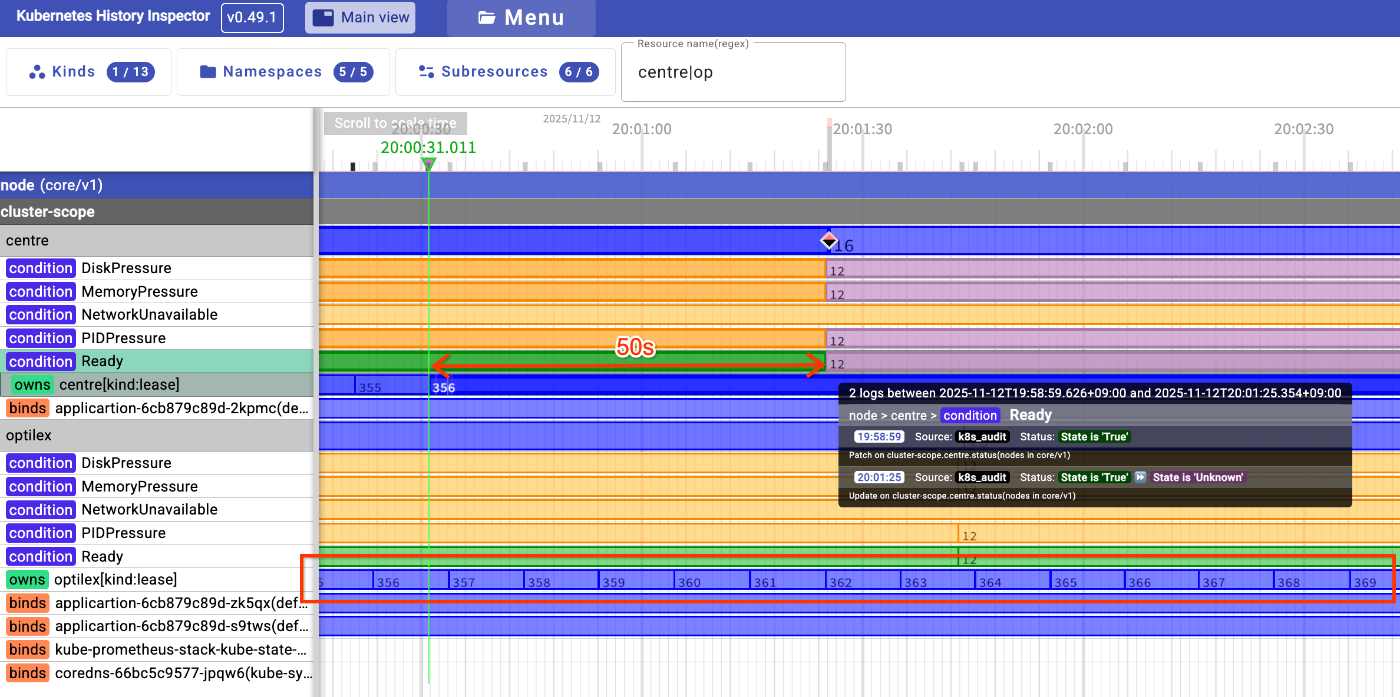The height and width of the screenshot is (697, 1400).
Task: Select centre DiskPressure condition row
Action: (158, 268)
